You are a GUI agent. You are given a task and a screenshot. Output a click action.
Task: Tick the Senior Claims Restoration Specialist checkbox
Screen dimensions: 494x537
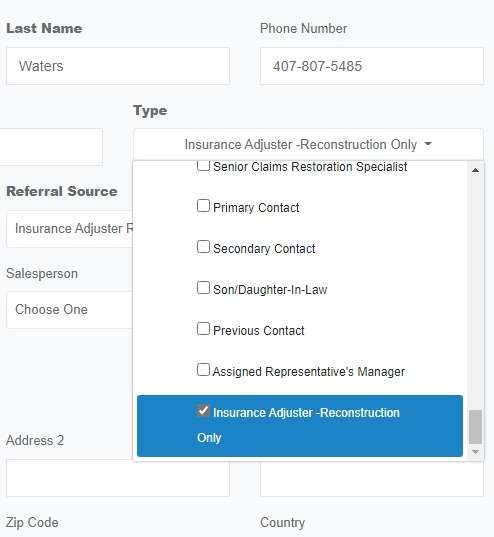tap(203, 166)
